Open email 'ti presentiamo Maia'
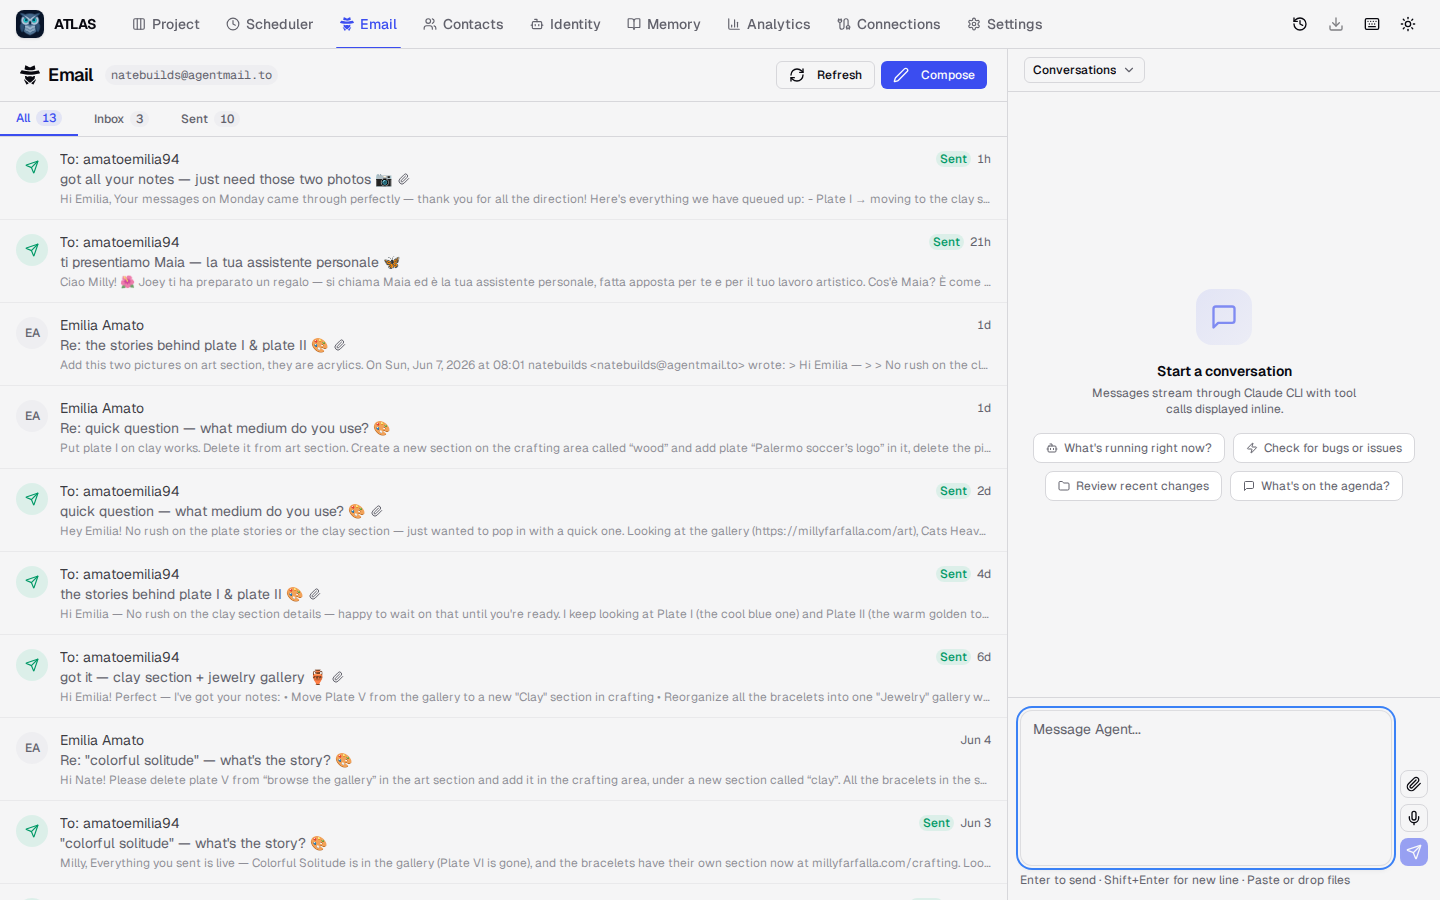 point(503,261)
